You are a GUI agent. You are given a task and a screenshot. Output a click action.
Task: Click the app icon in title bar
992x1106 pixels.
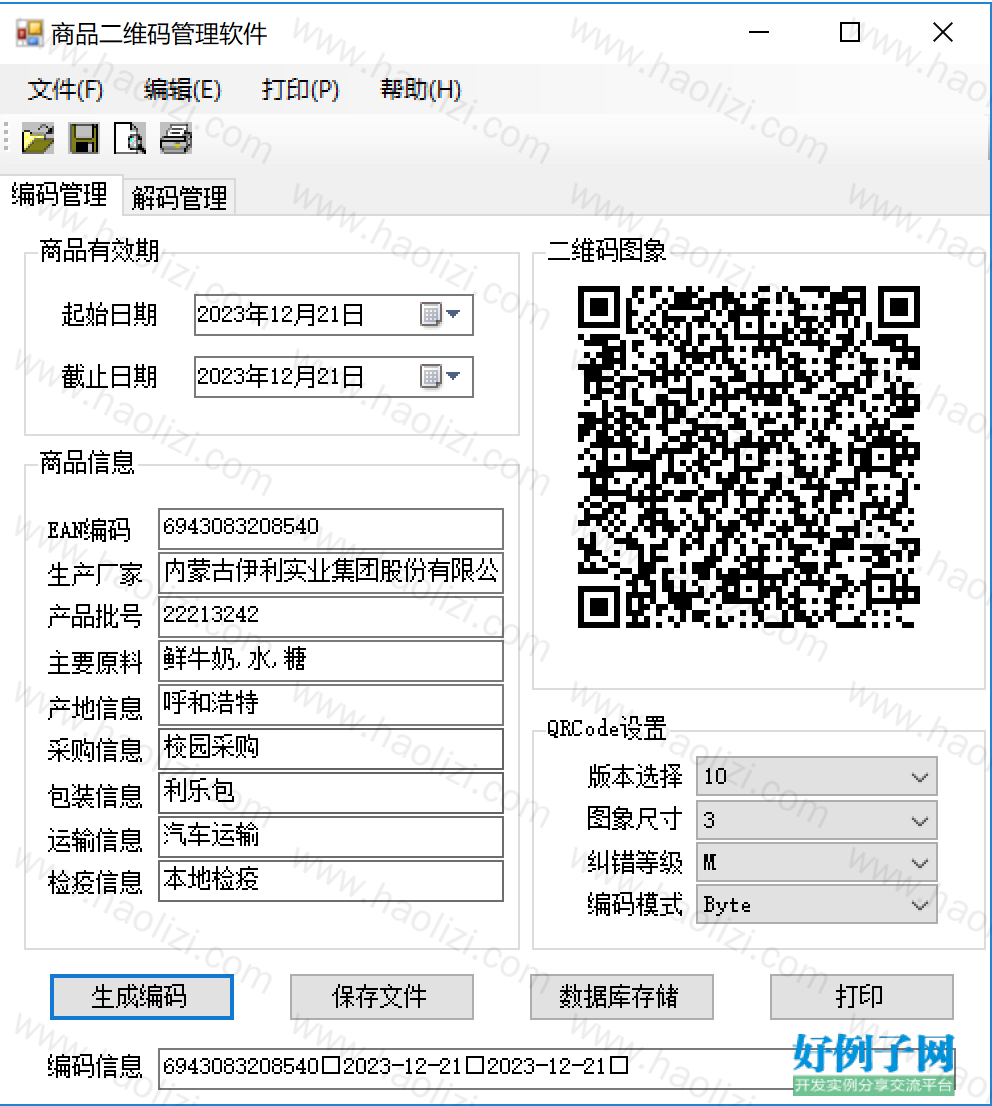30,33
